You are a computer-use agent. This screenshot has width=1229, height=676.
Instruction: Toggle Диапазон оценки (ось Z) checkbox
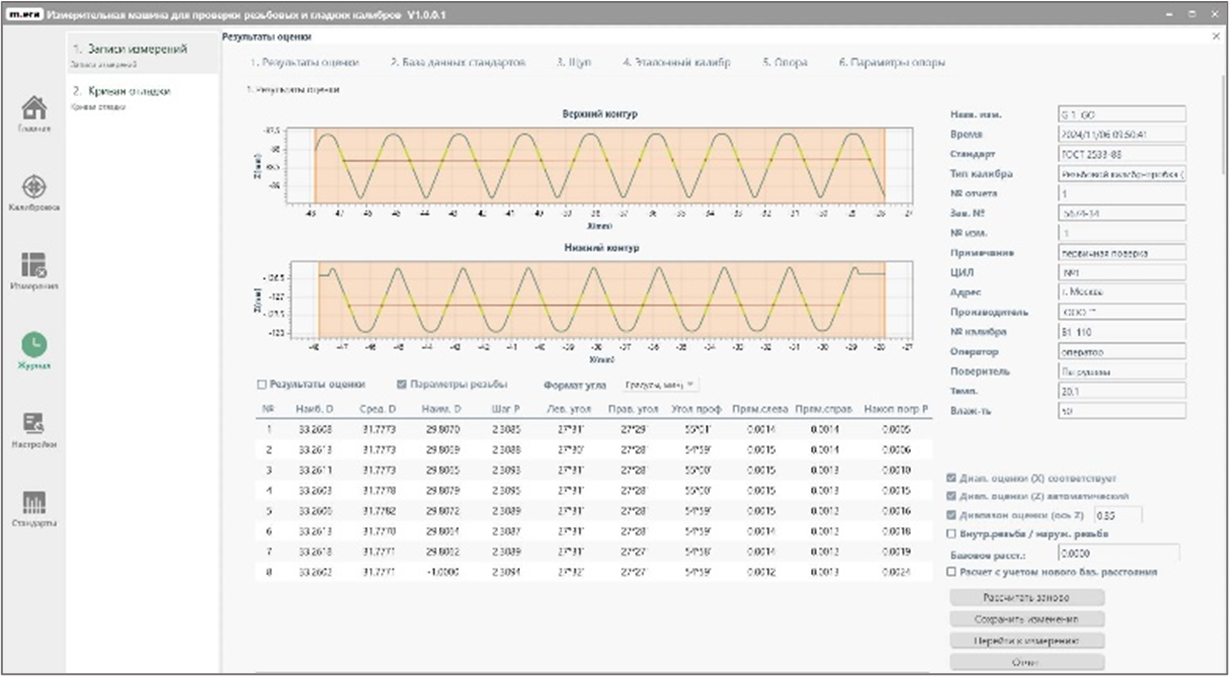(951, 515)
